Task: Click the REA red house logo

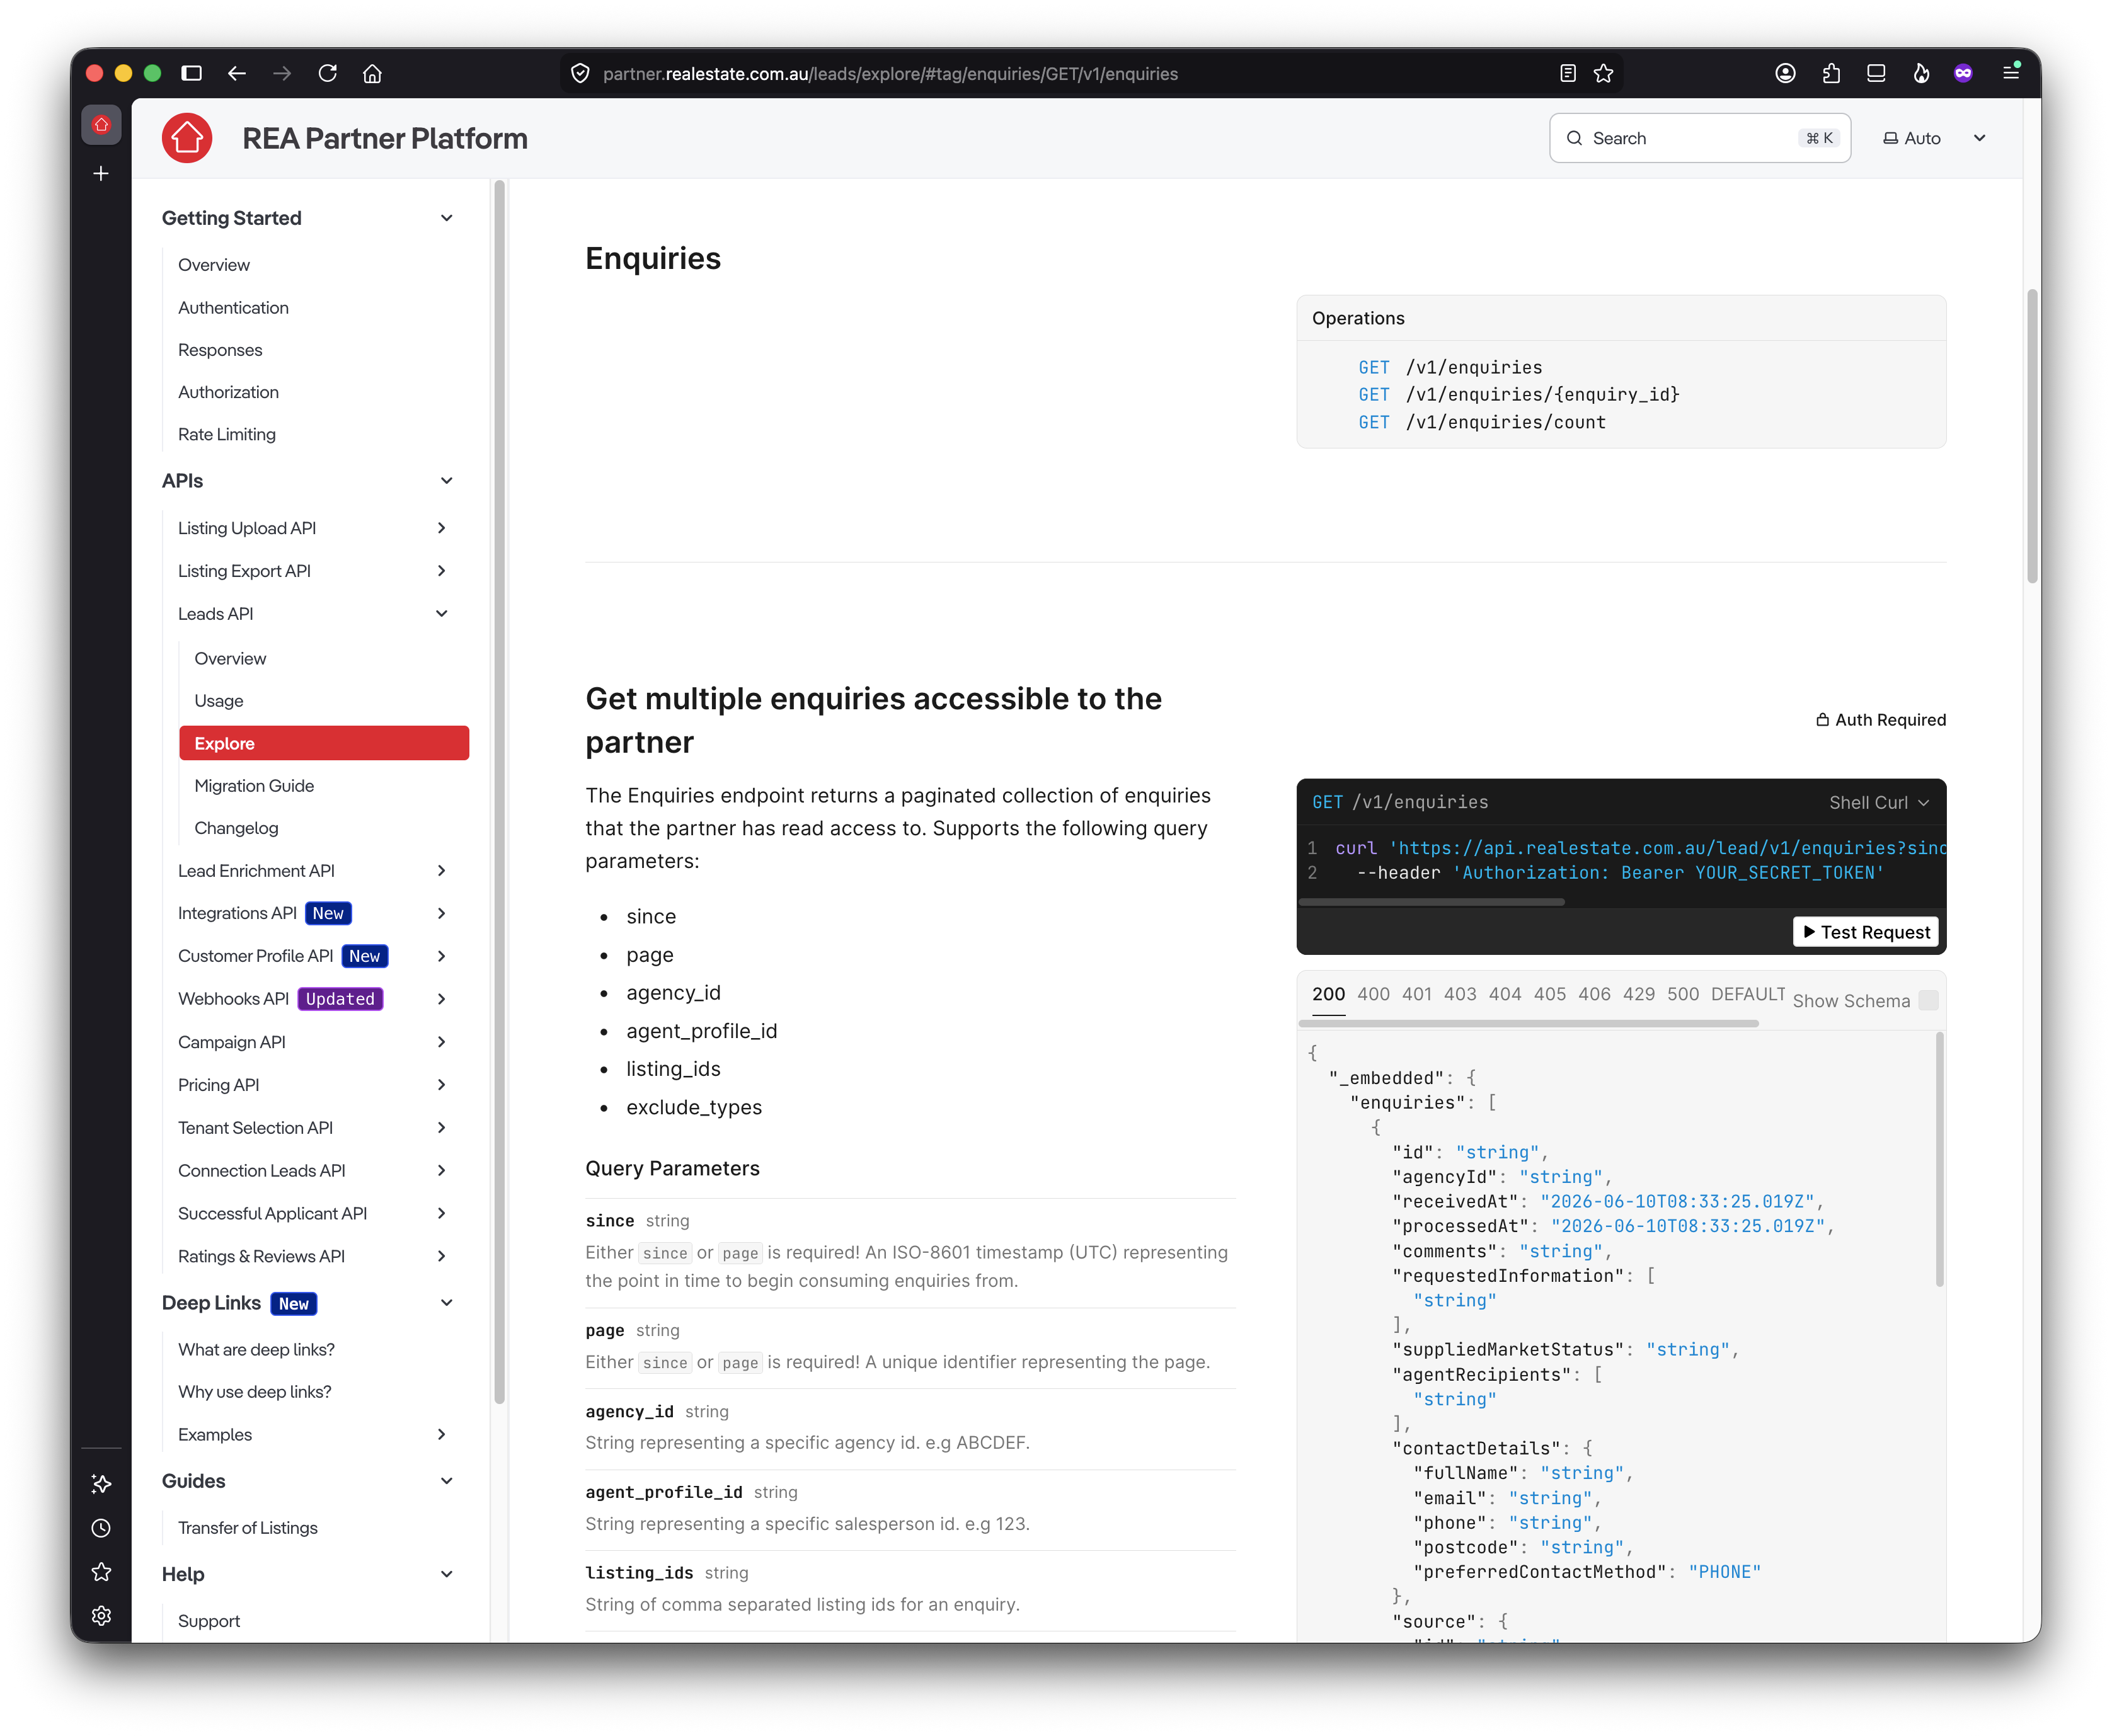Action: pos(187,138)
